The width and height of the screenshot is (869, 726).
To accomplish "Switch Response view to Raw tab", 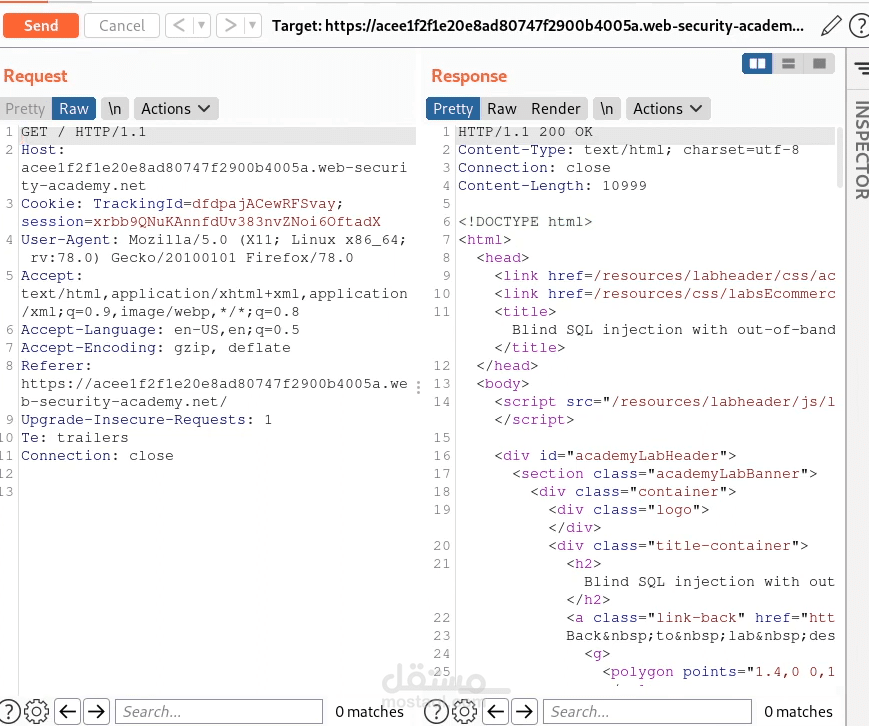I will pyautogui.click(x=502, y=109).
